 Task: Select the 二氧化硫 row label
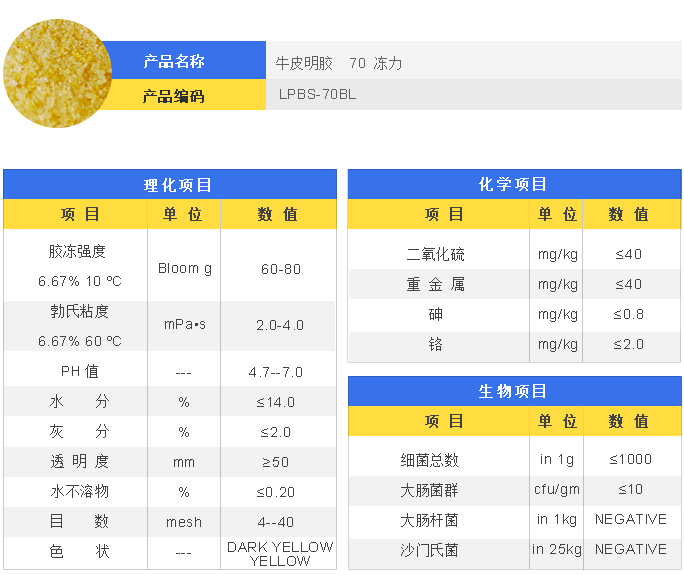435,255
